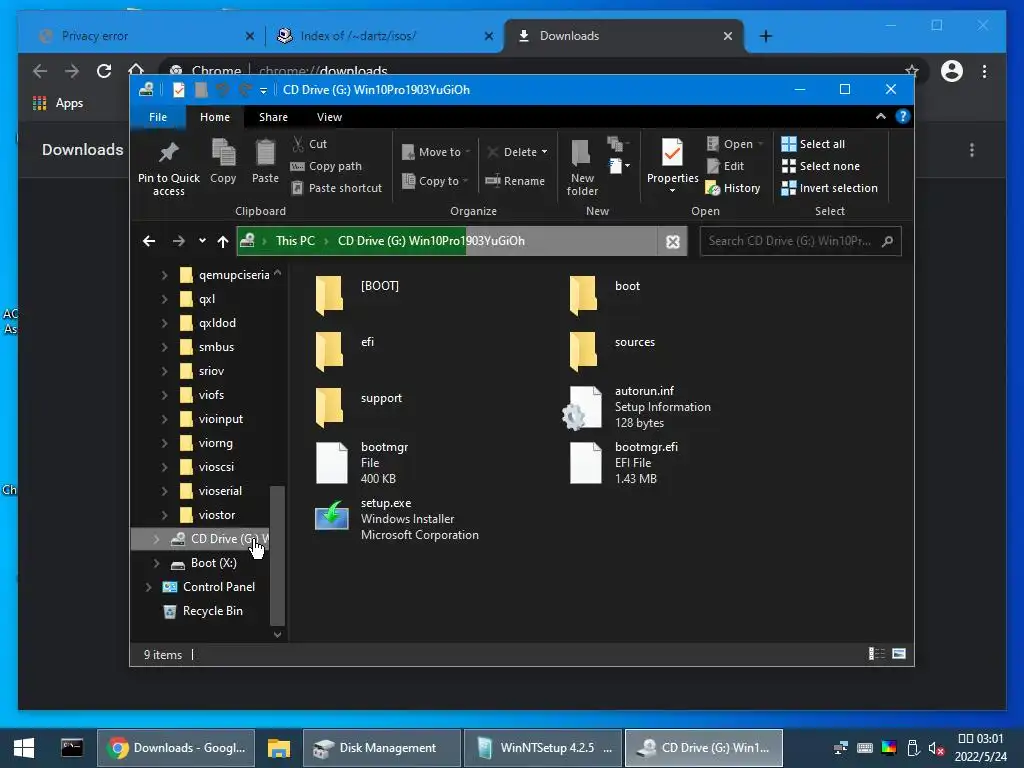Switch to Share ribbon tab
The image size is (1024, 768).
click(x=273, y=117)
